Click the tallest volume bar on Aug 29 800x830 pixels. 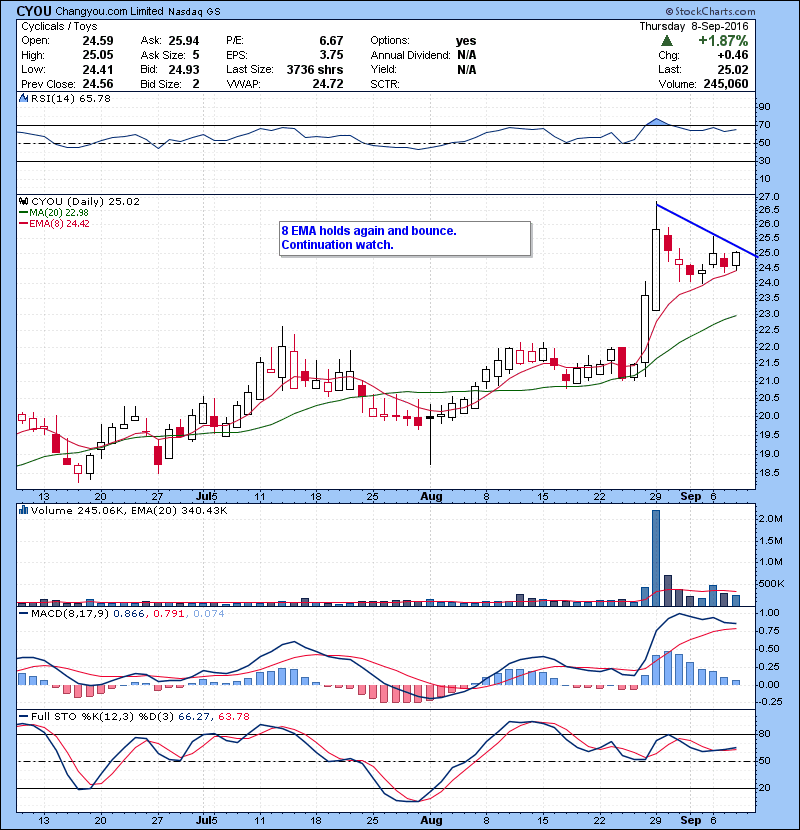coord(656,558)
